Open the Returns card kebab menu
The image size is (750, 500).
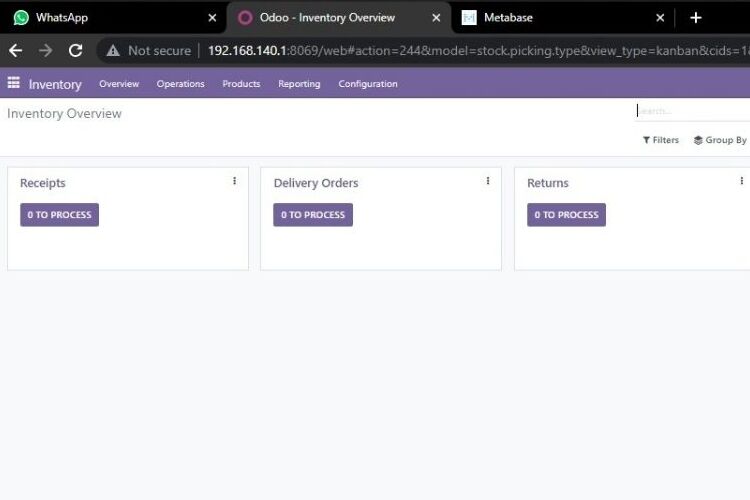tap(741, 181)
